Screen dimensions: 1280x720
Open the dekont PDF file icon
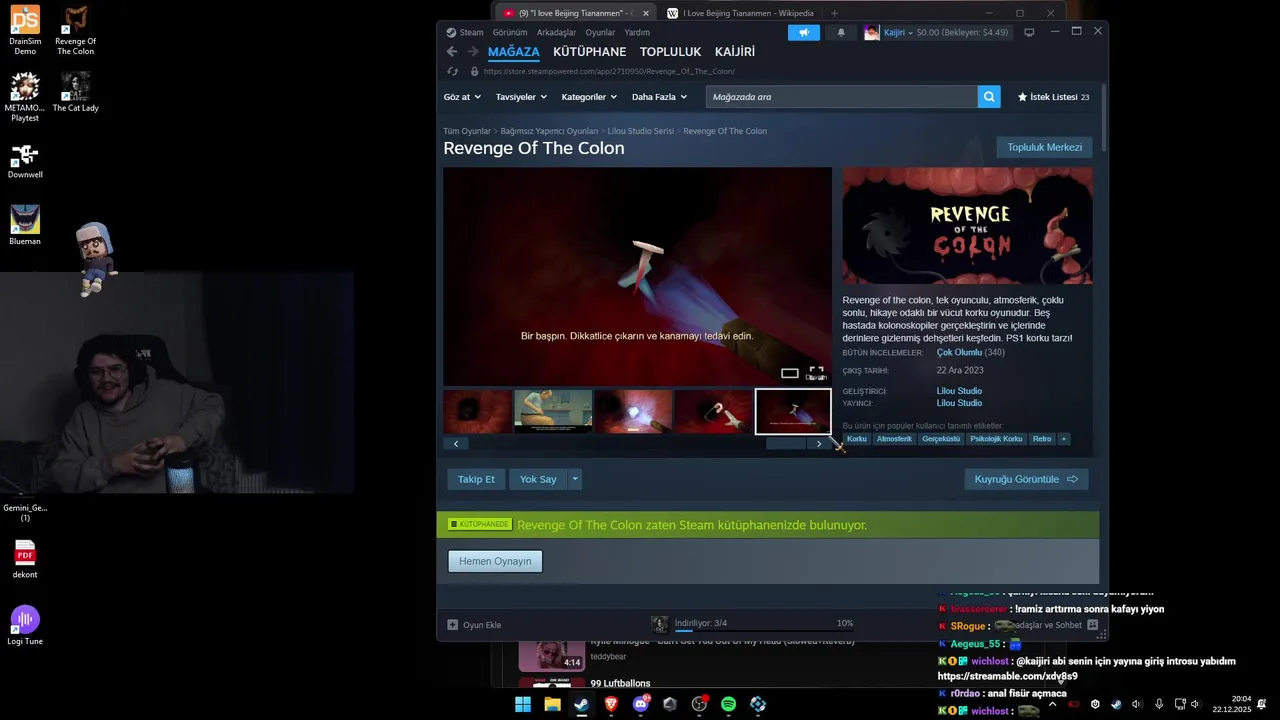click(x=25, y=560)
